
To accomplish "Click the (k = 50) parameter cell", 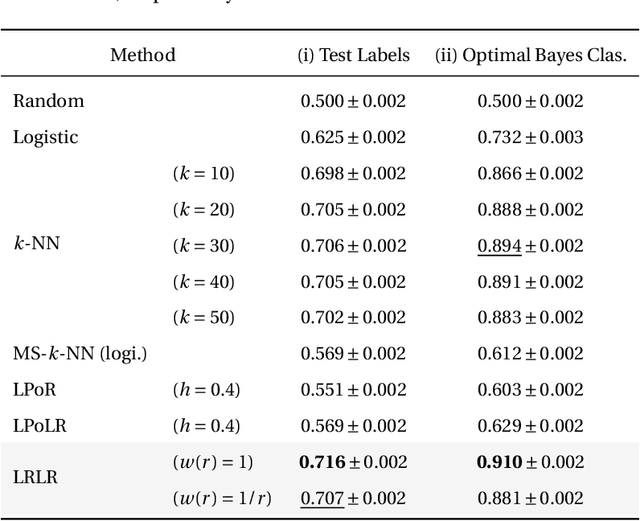I will 204,317.
